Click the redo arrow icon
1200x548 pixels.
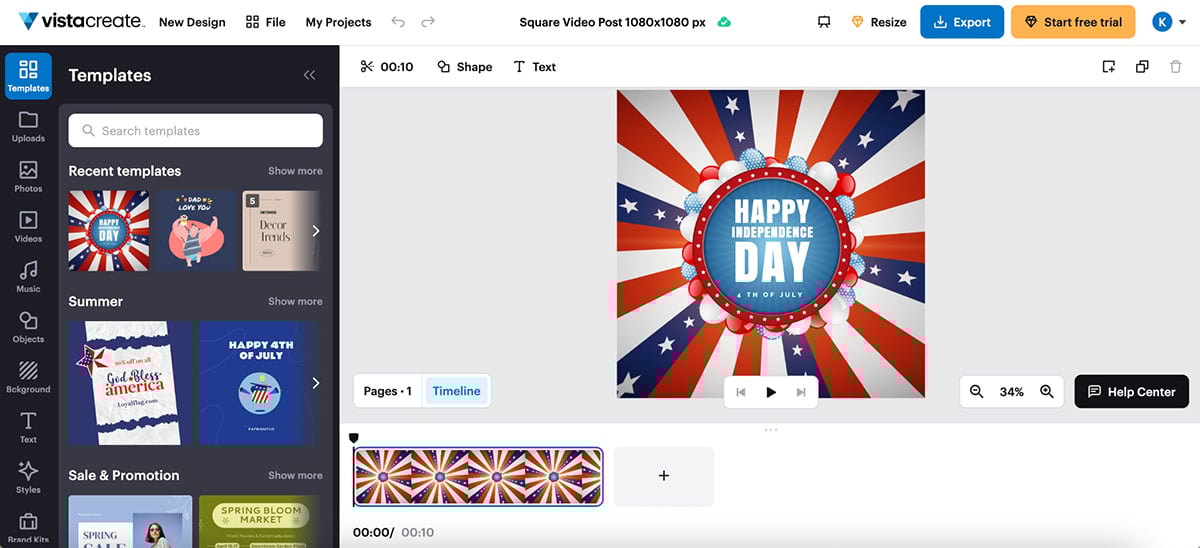(428, 22)
